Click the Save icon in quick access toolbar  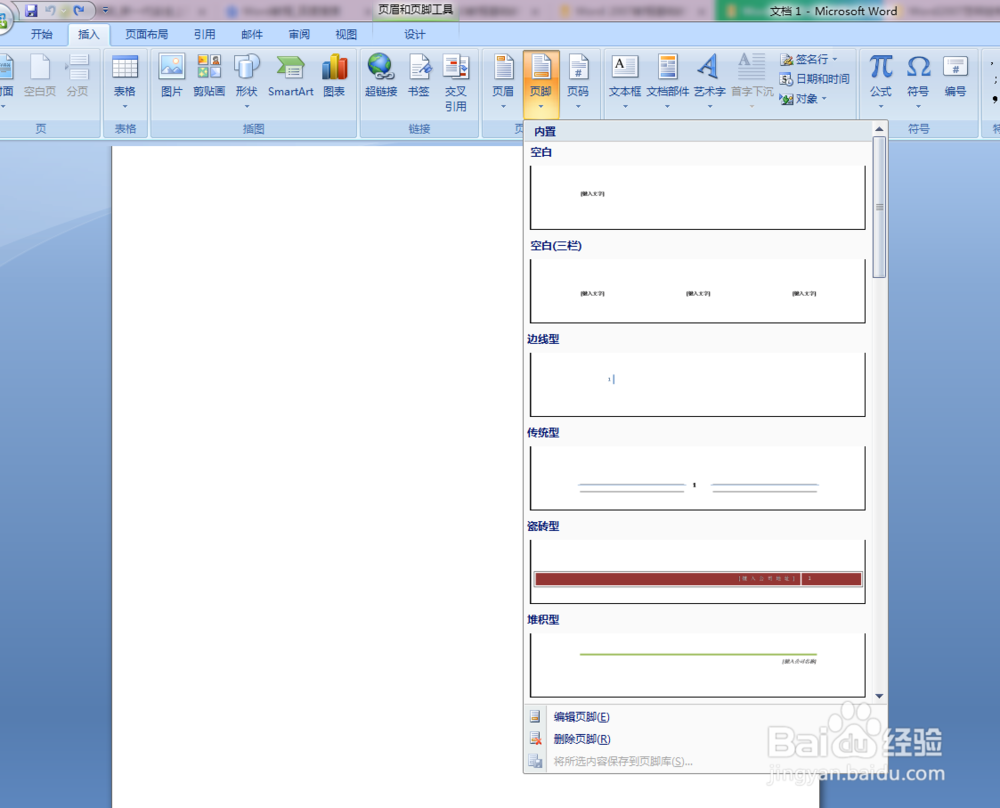coord(31,10)
